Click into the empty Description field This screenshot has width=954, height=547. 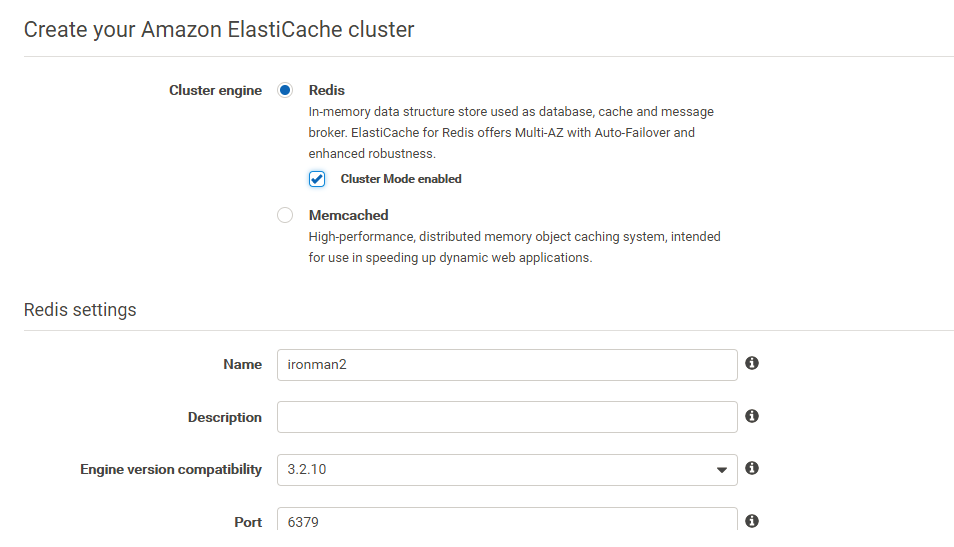[506, 417]
